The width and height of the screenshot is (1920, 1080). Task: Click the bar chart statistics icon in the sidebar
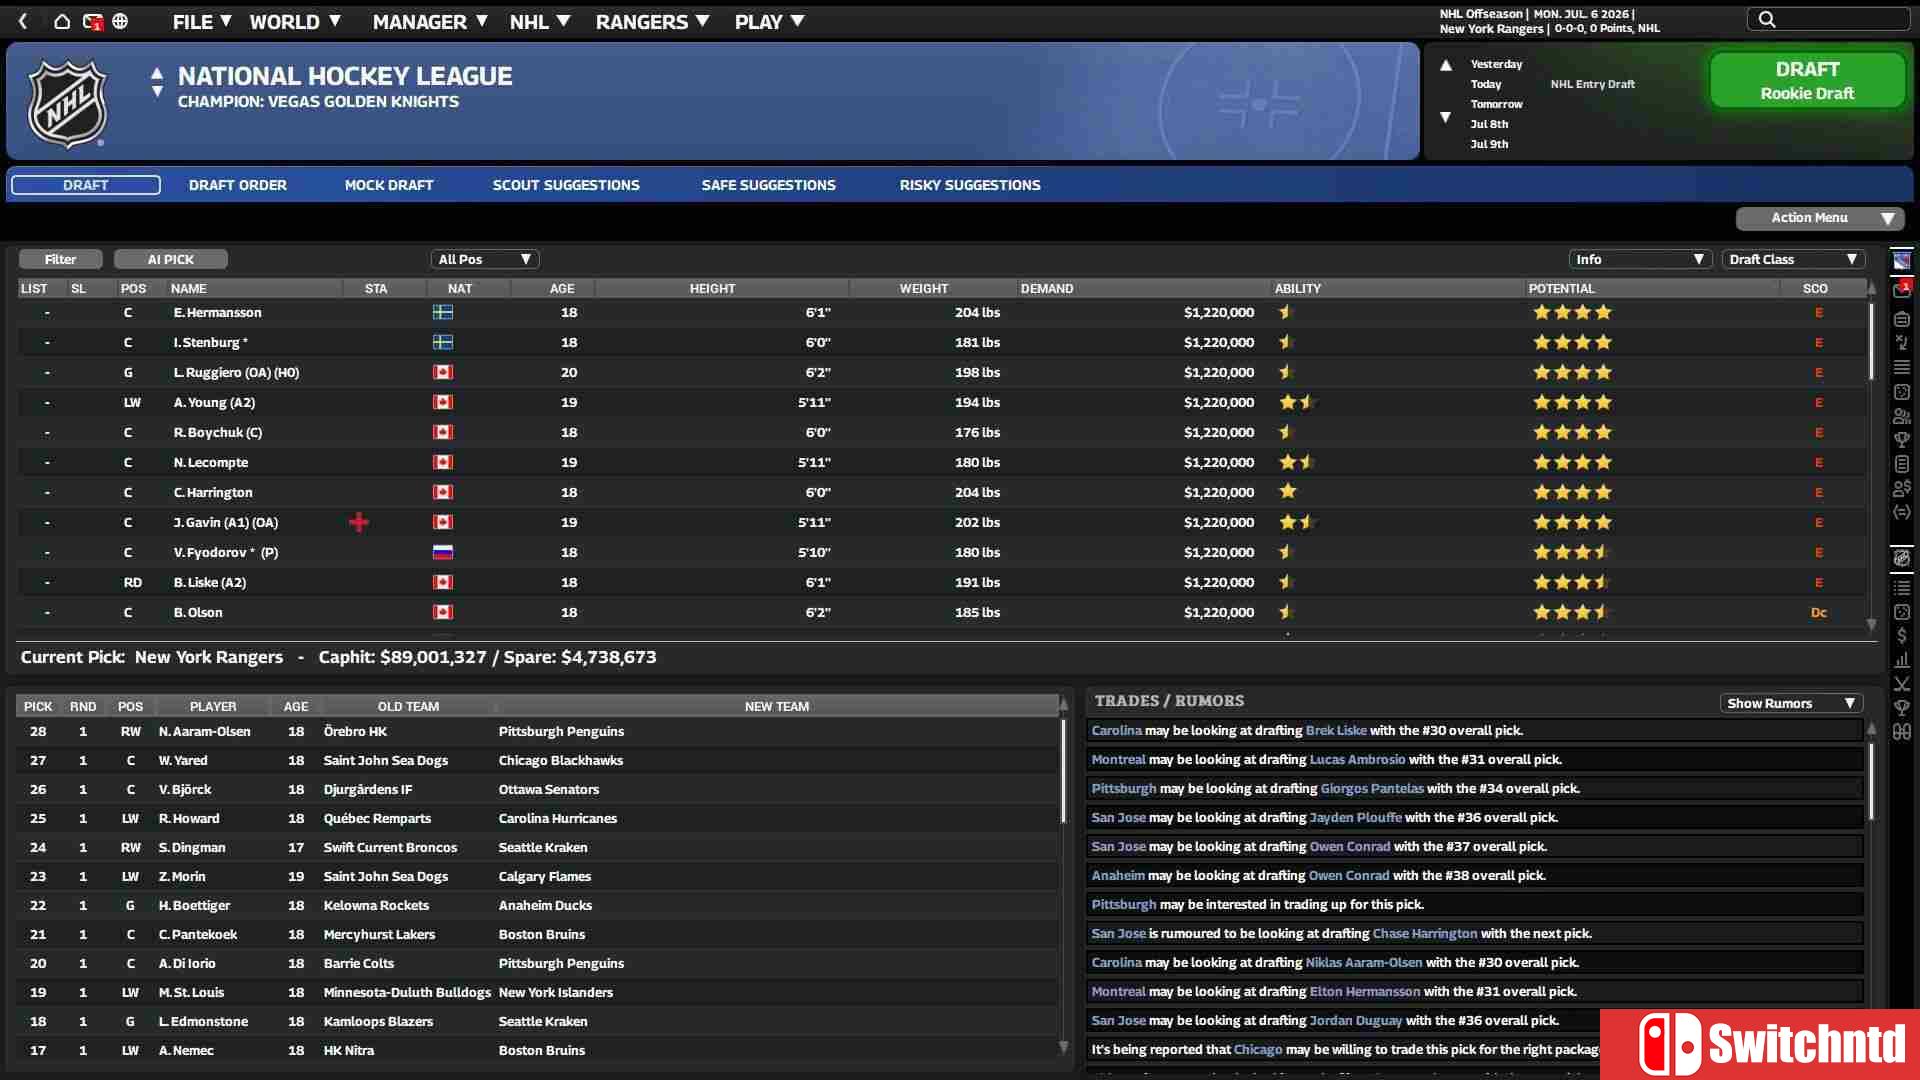(x=1903, y=660)
